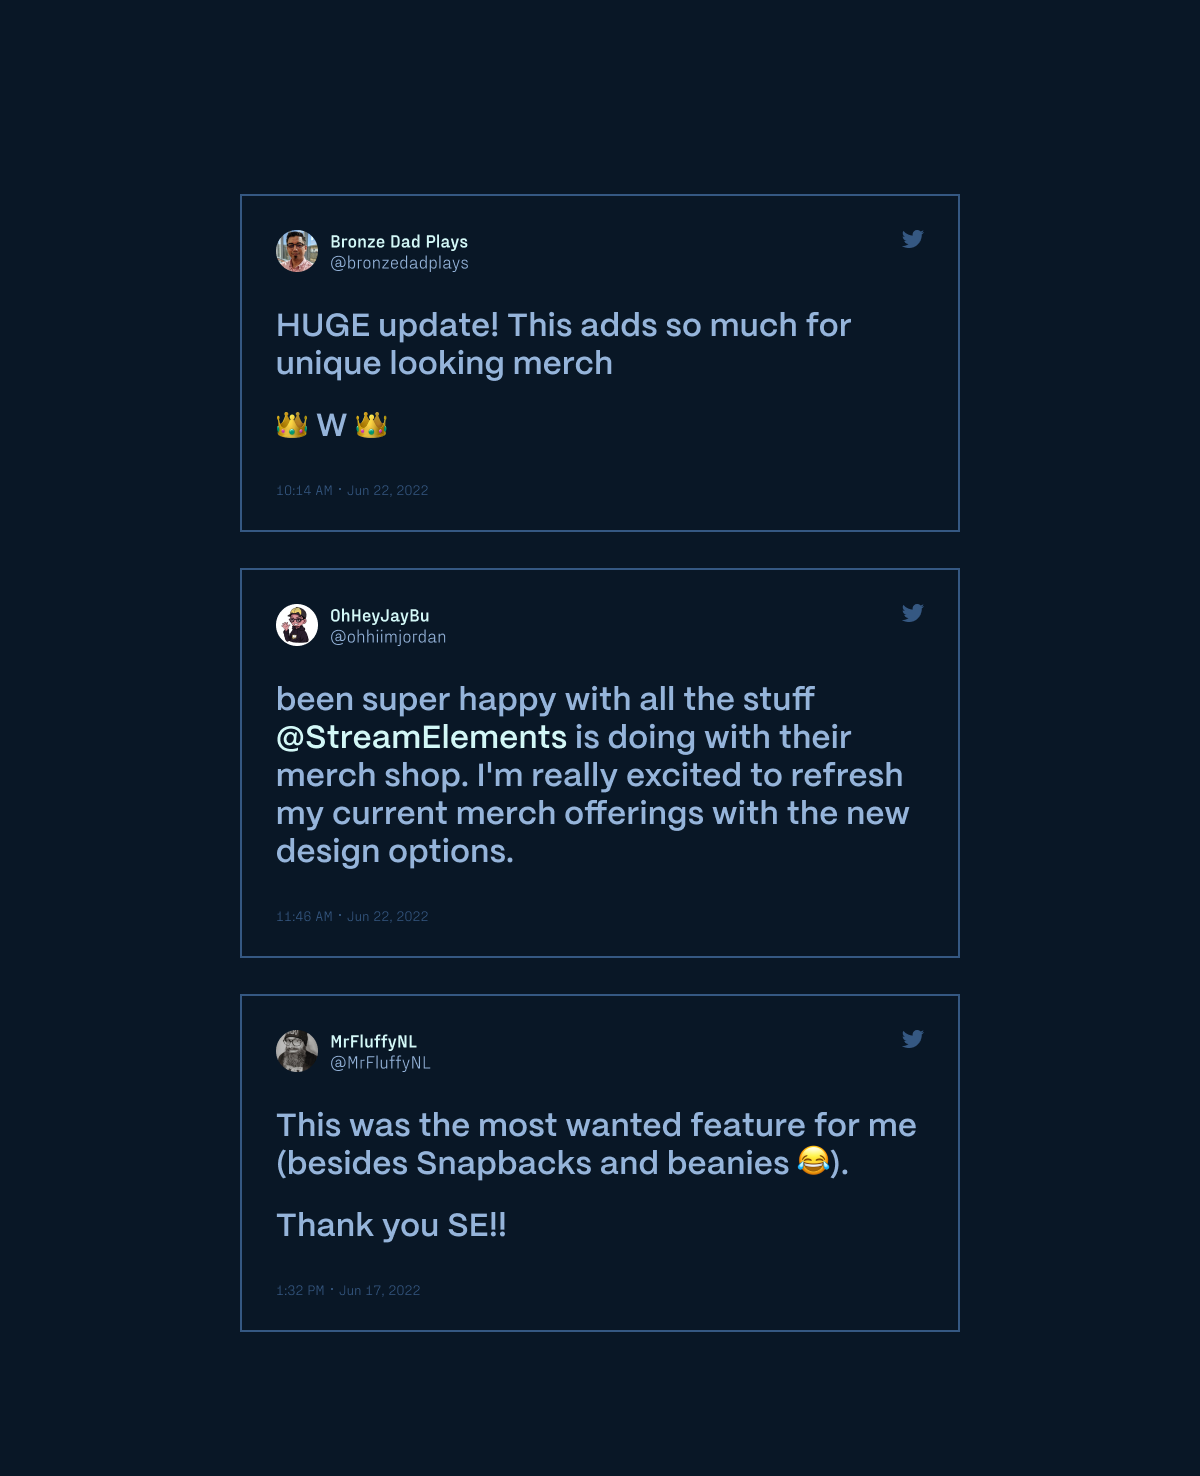Click the HUGE update tweet text
Viewport: 1200px width, 1476px height.
coord(562,343)
